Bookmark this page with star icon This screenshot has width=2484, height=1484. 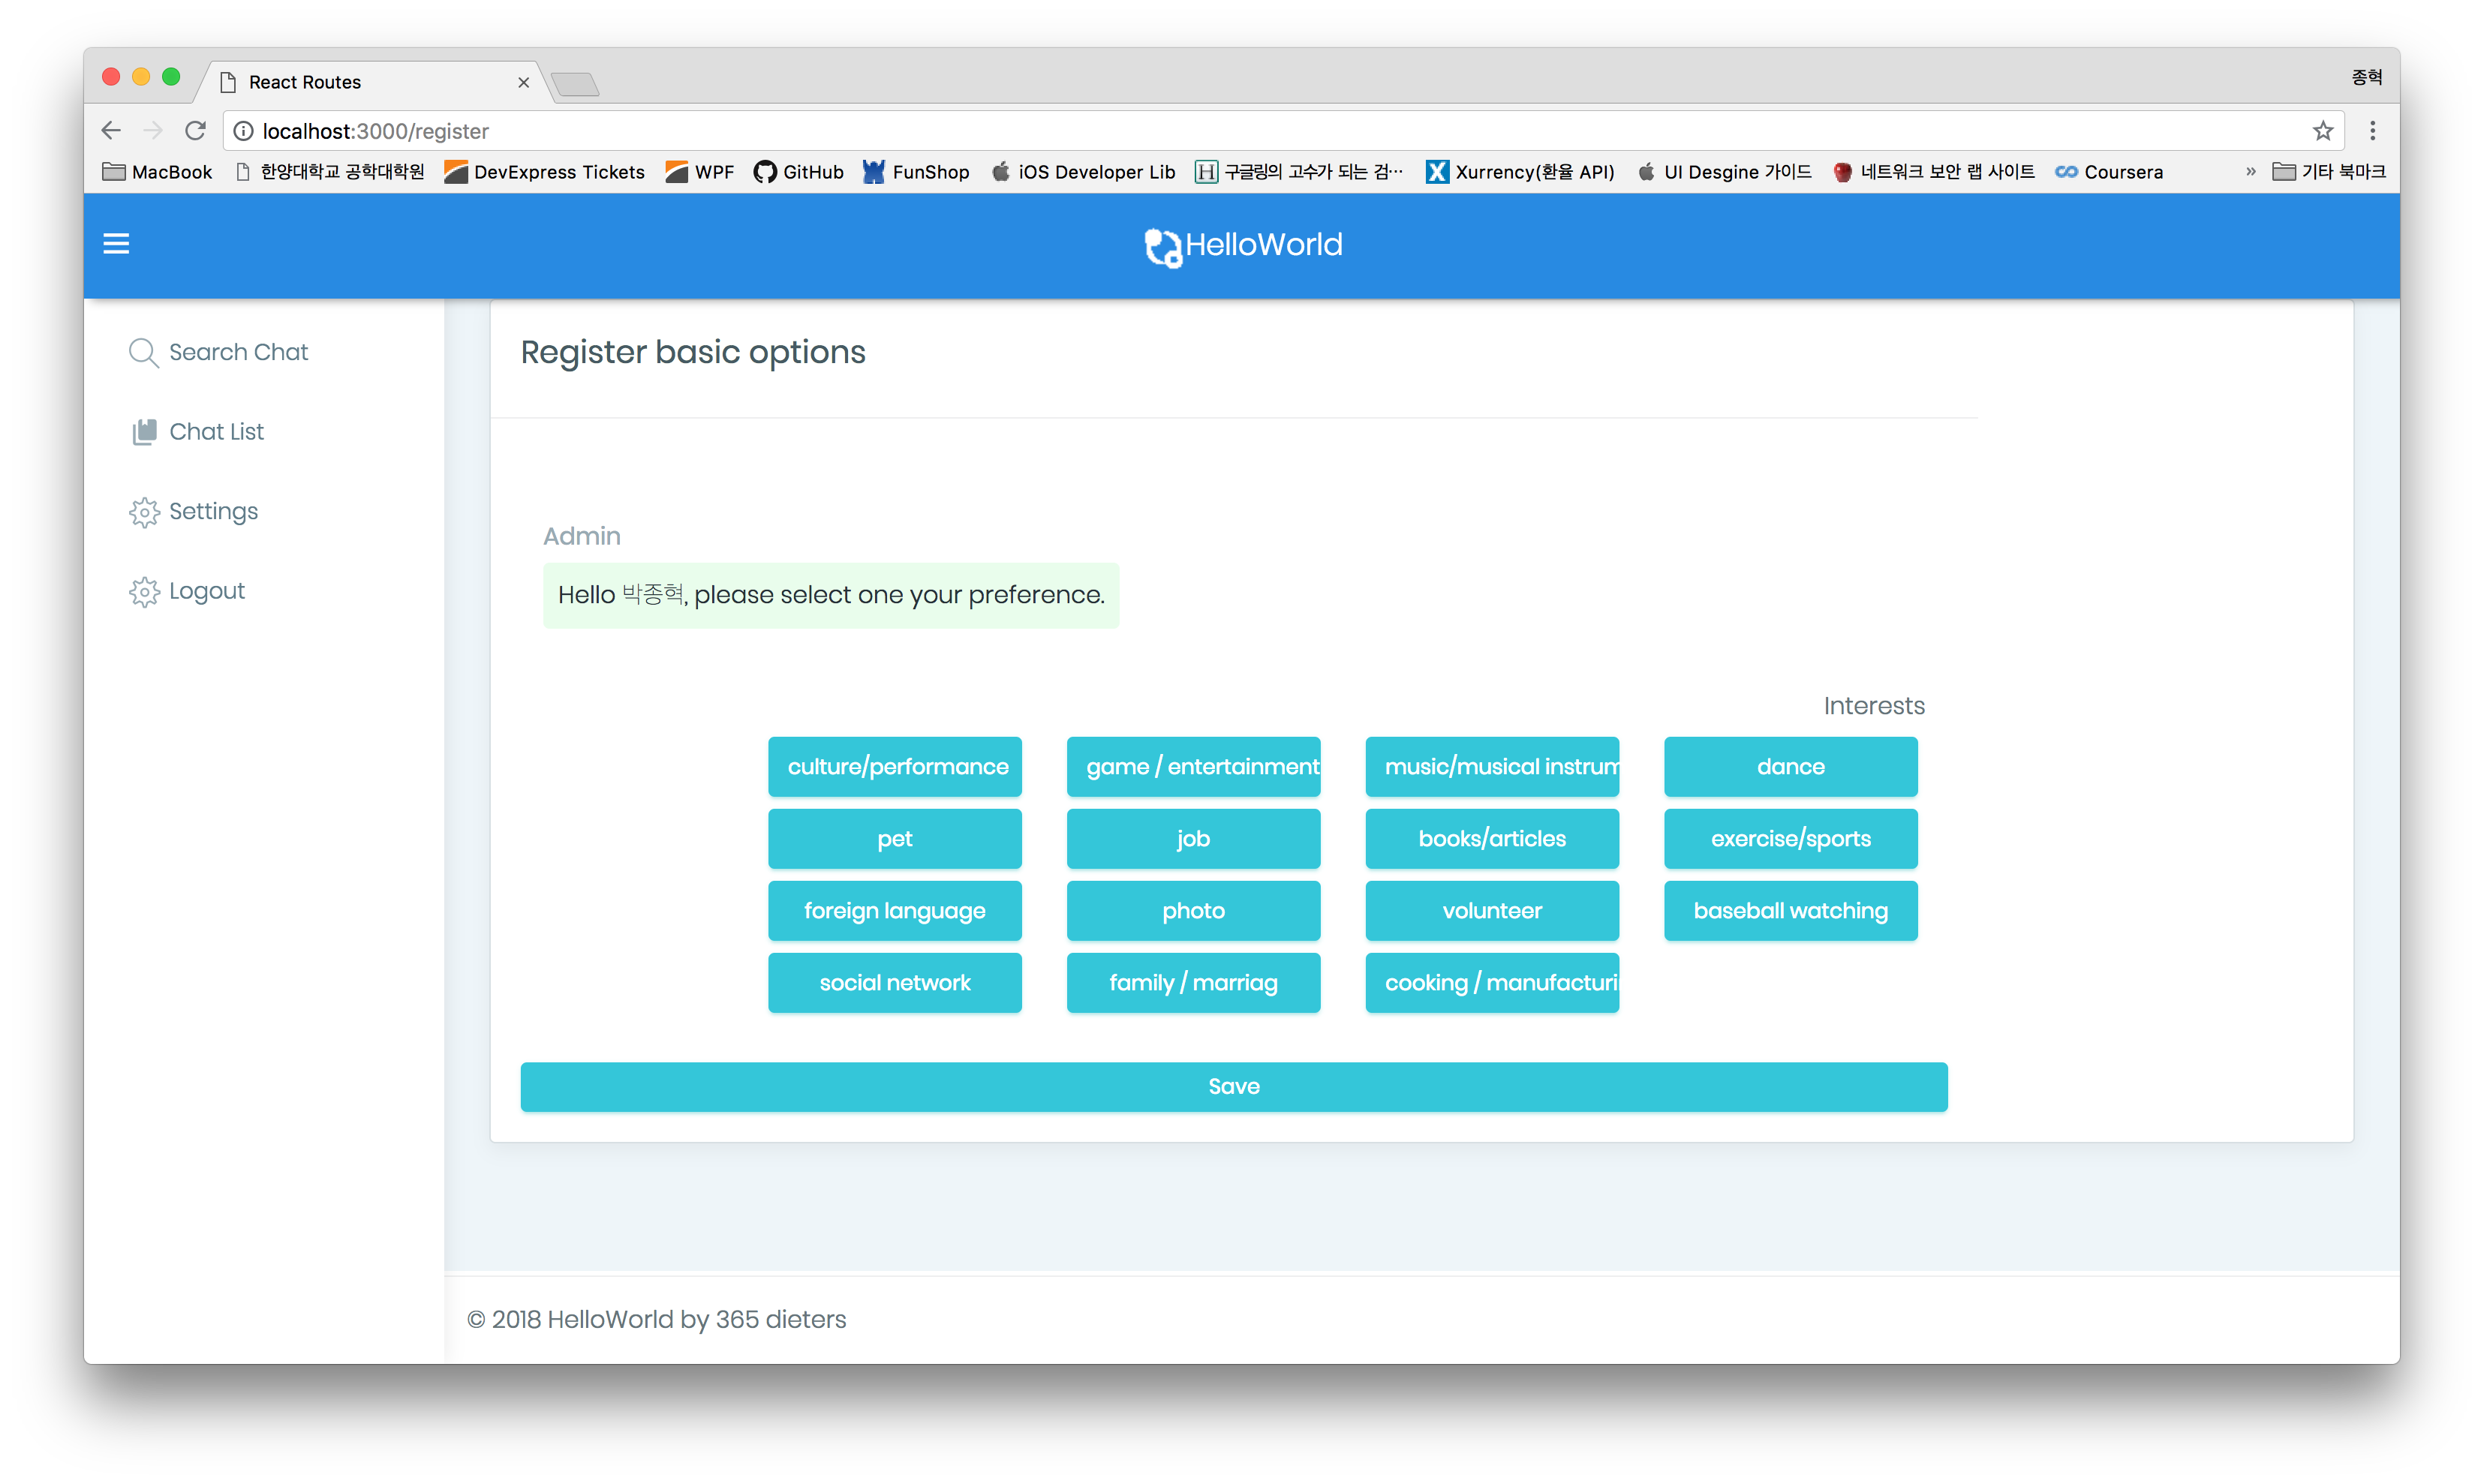2322,131
